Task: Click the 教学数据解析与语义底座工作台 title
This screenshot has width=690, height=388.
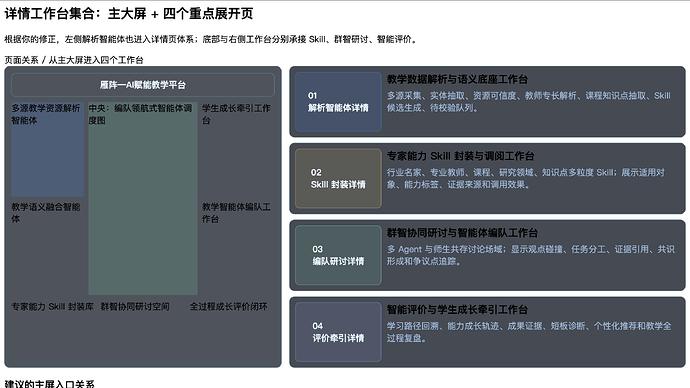Action: tap(457, 79)
